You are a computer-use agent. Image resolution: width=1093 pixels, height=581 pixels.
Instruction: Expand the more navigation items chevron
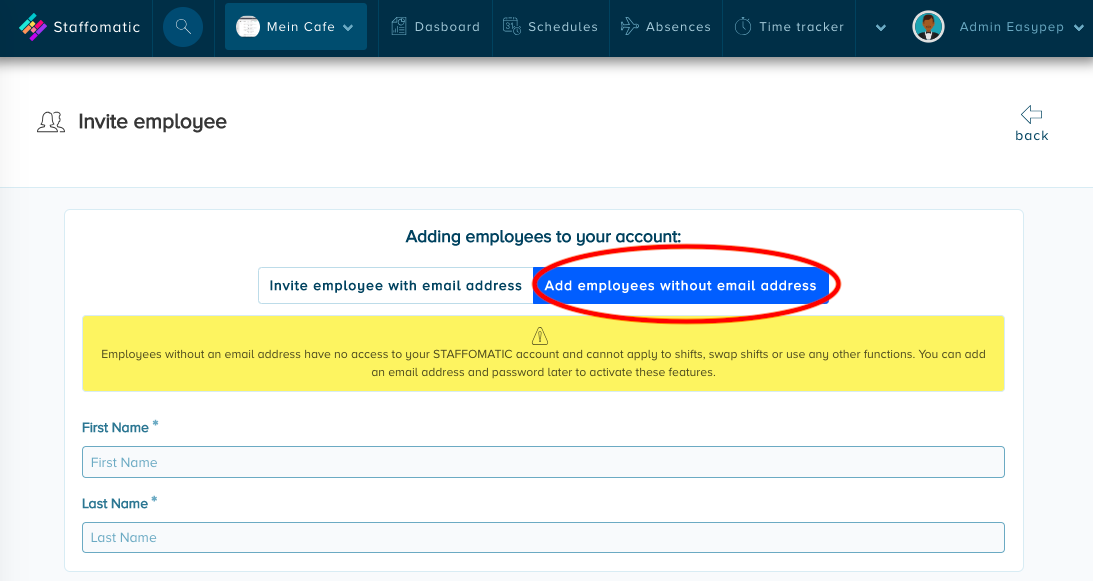pos(881,28)
